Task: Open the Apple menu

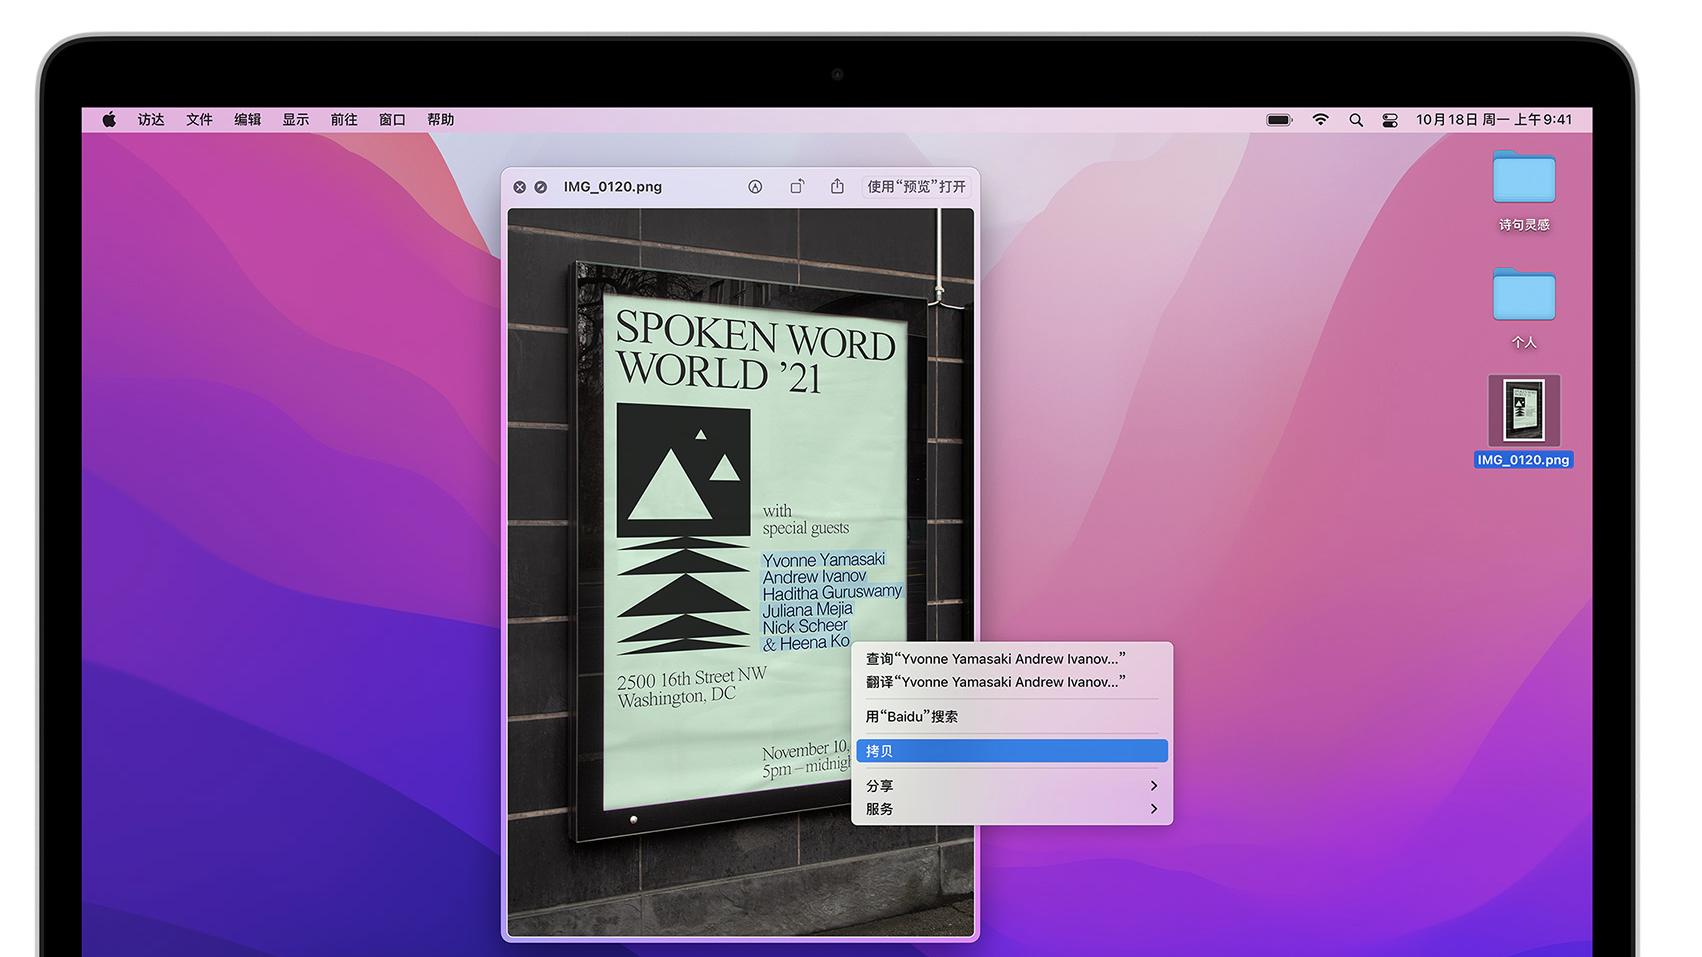Action: point(110,119)
